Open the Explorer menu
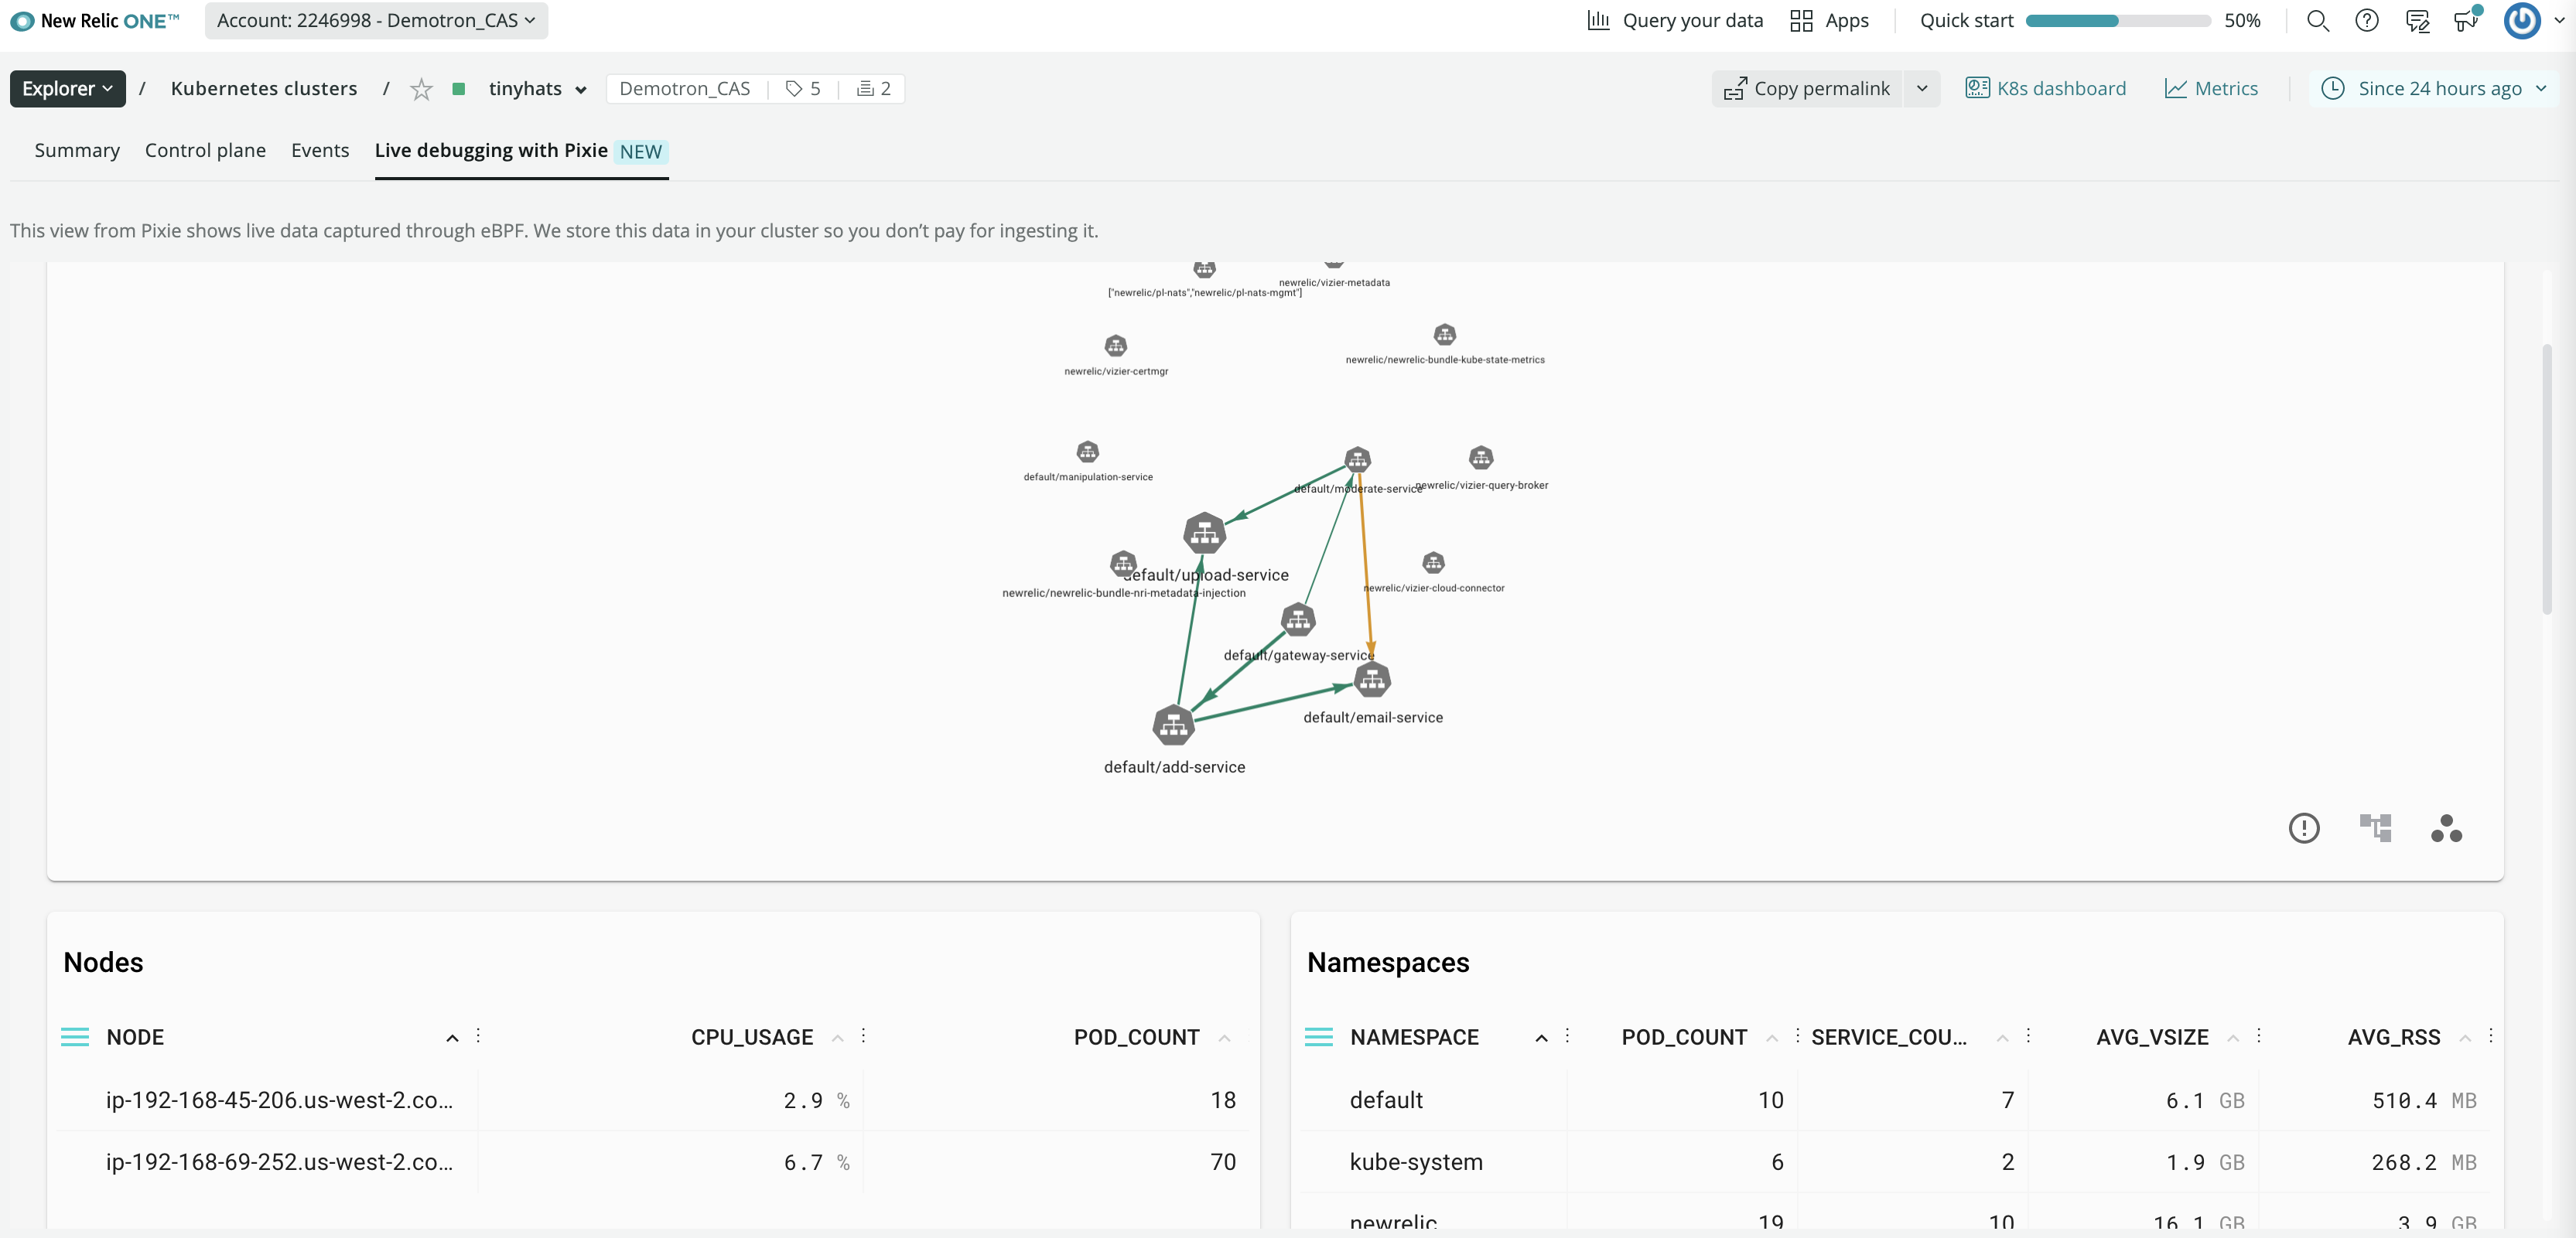Image resolution: width=2576 pixels, height=1238 pixels. [x=67, y=88]
